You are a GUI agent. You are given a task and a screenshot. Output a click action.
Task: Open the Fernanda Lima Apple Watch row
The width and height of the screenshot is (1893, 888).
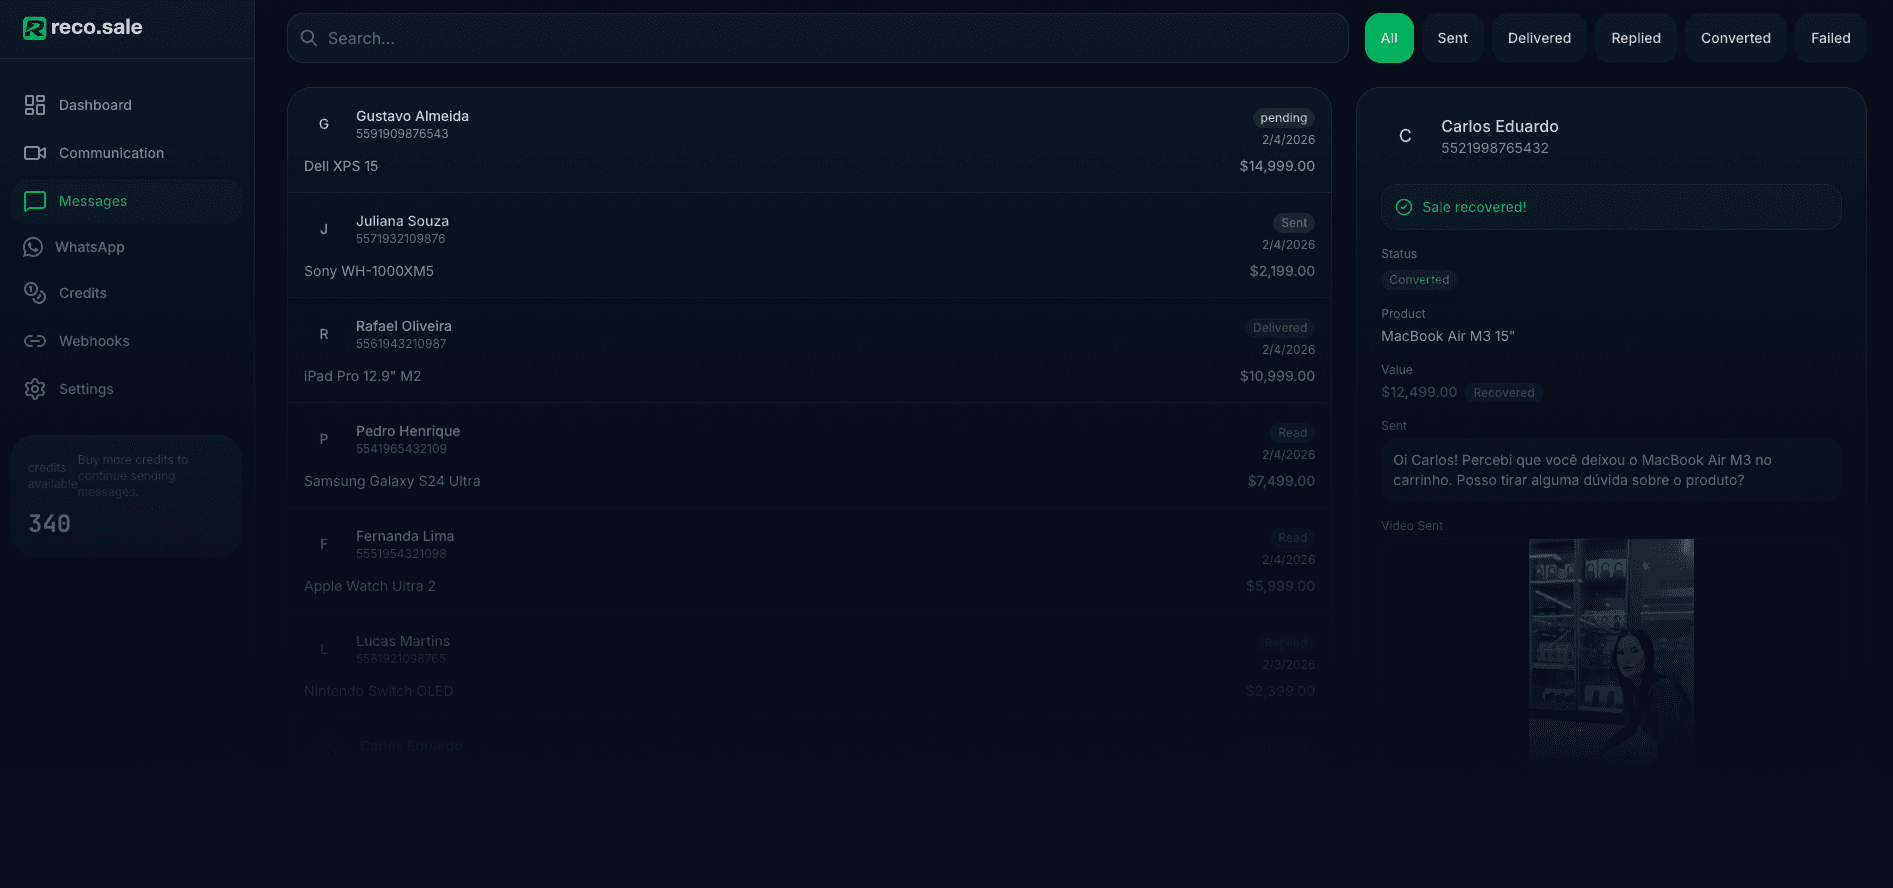click(x=809, y=560)
